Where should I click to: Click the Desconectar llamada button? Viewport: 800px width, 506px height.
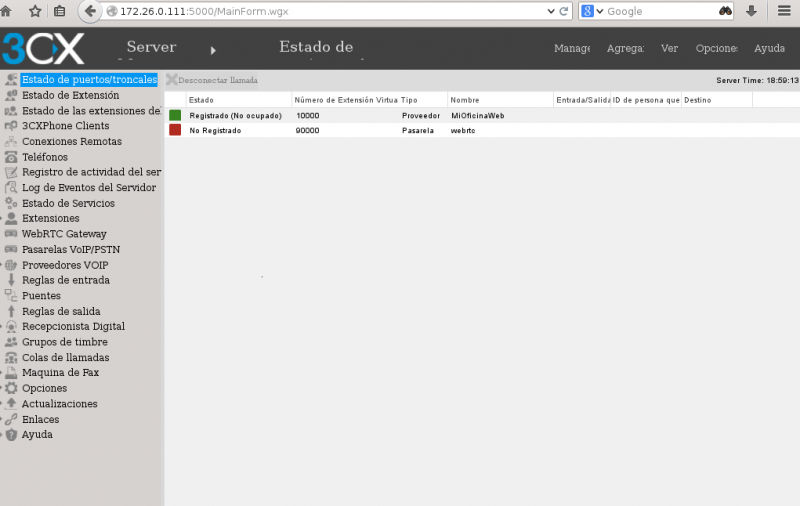(x=212, y=80)
